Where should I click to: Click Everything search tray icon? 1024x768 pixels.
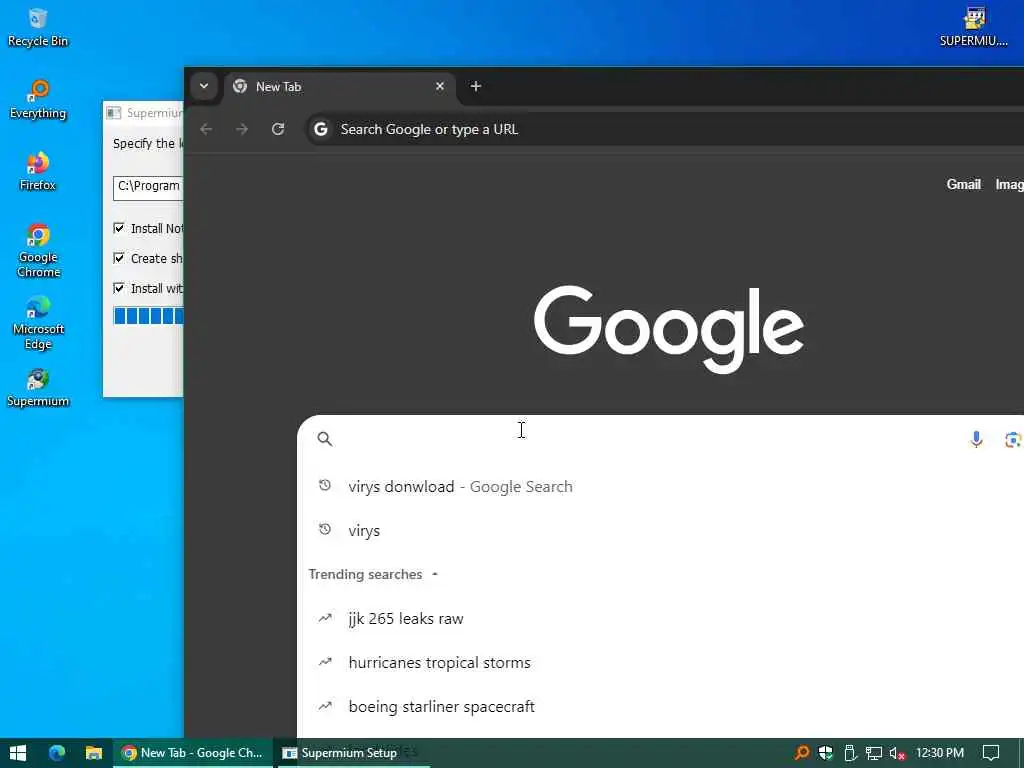click(802, 753)
